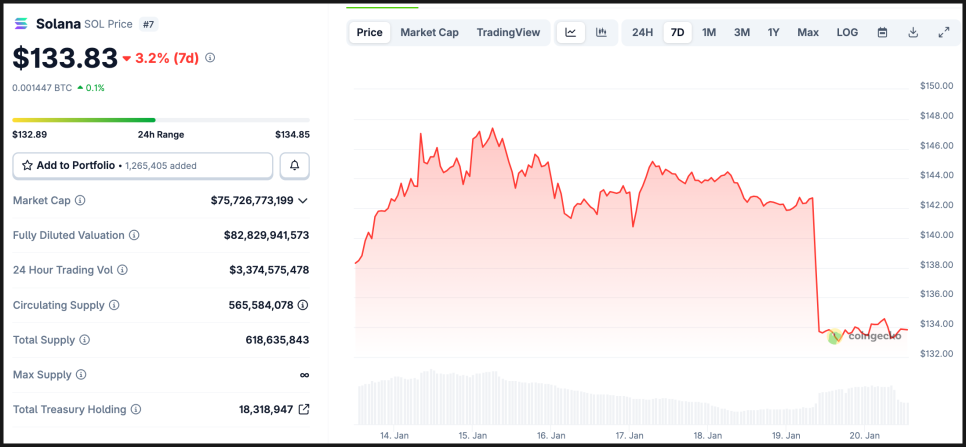The height and width of the screenshot is (447, 966).
Task: Click the price alert bell icon
Action: point(295,165)
